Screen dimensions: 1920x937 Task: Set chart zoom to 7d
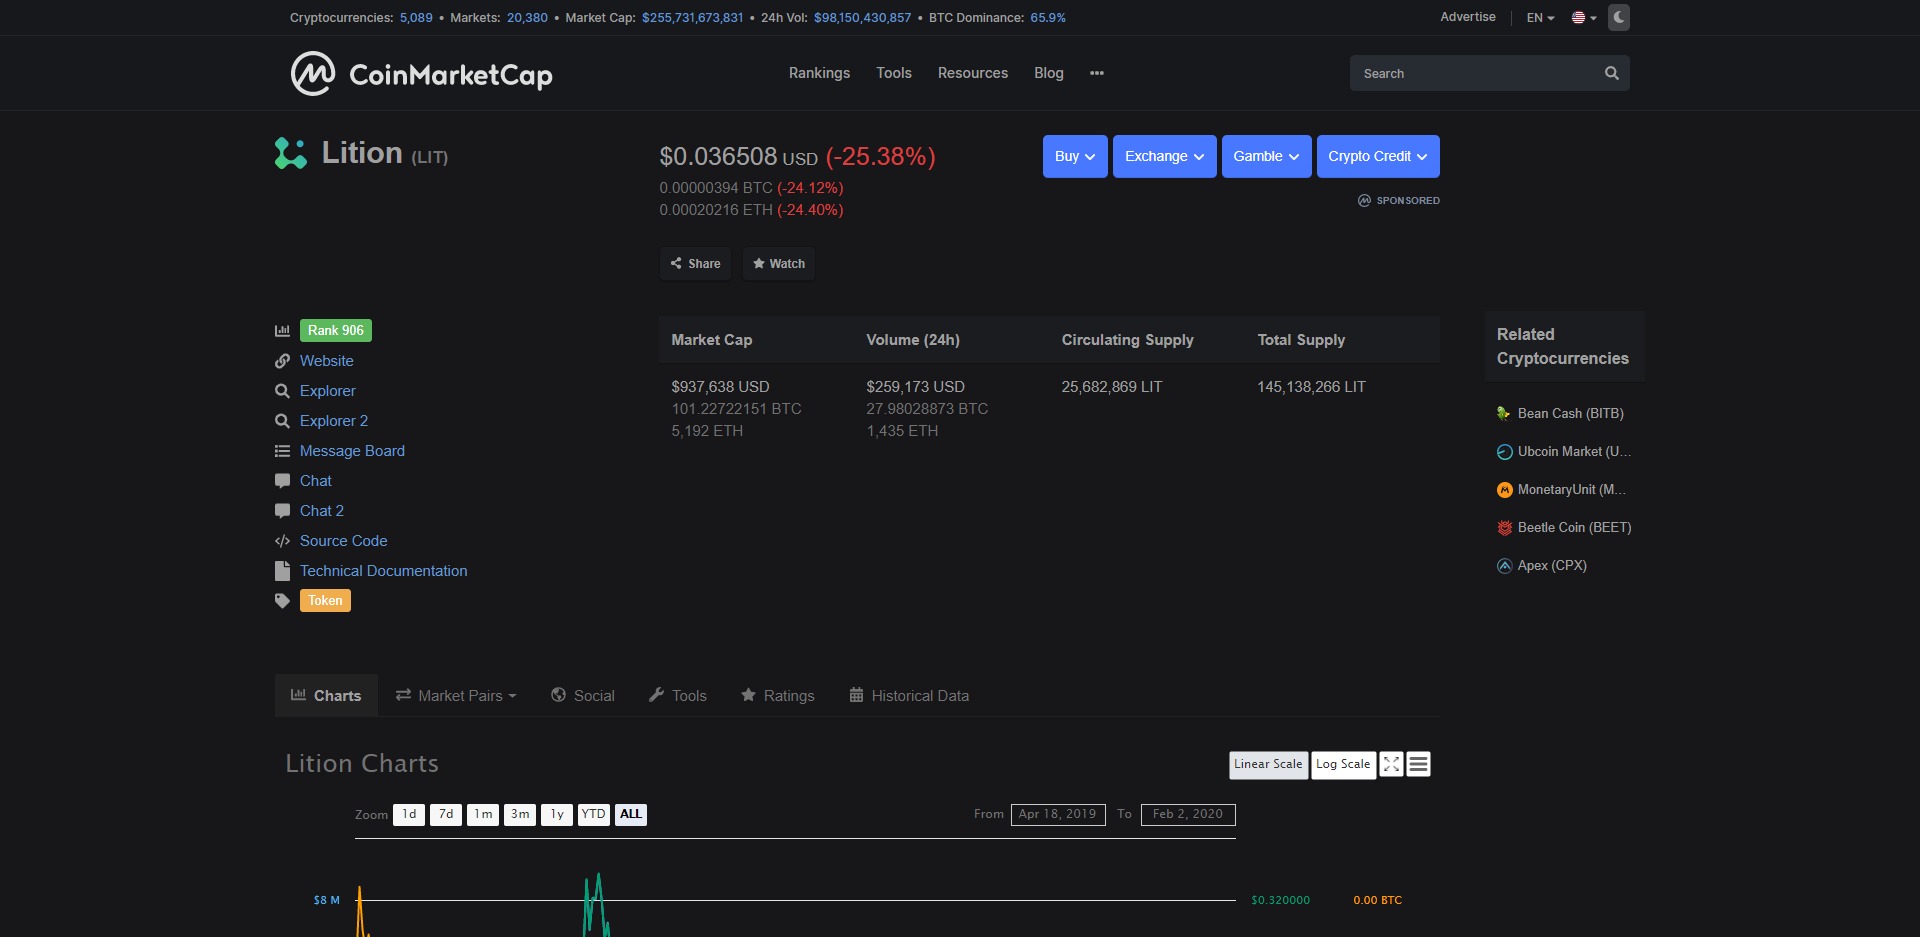tap(446, 814)
